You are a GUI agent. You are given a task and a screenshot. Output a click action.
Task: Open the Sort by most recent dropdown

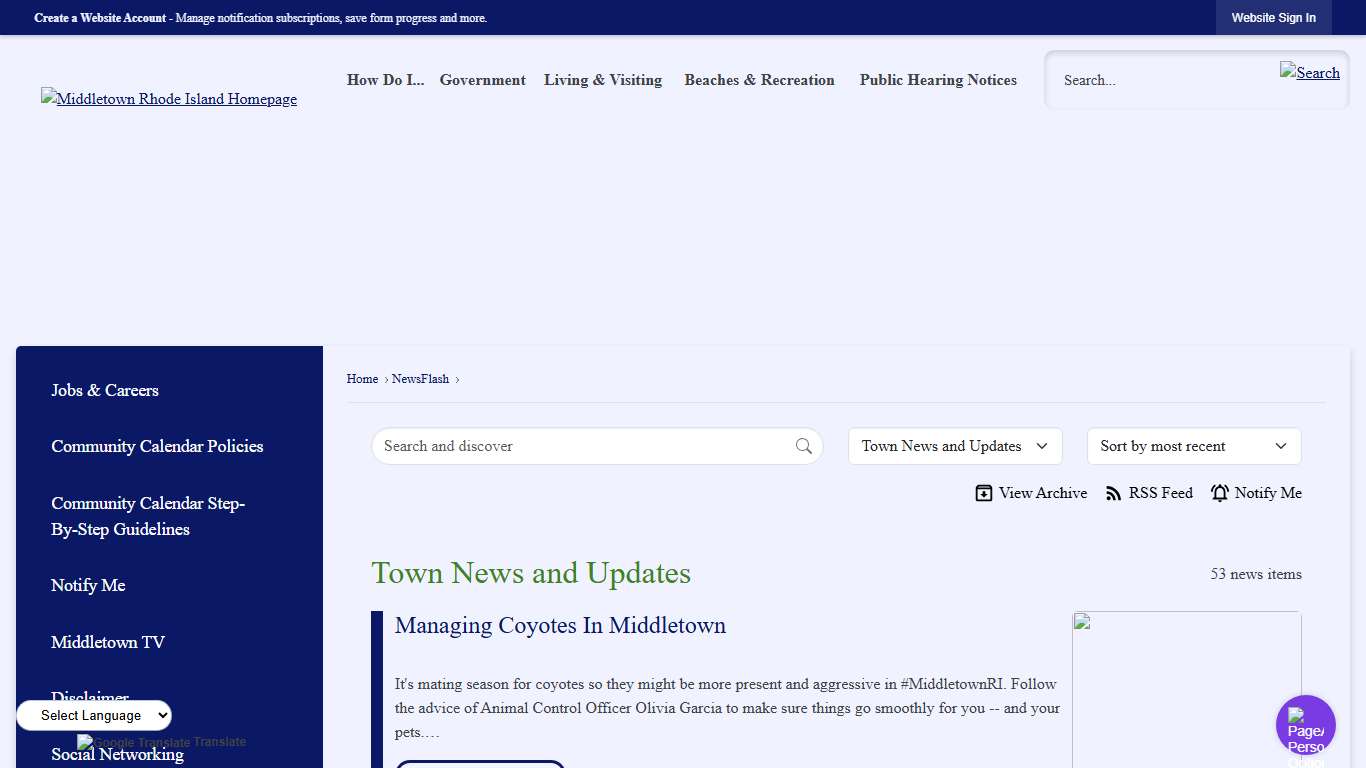pos(1193,446)
